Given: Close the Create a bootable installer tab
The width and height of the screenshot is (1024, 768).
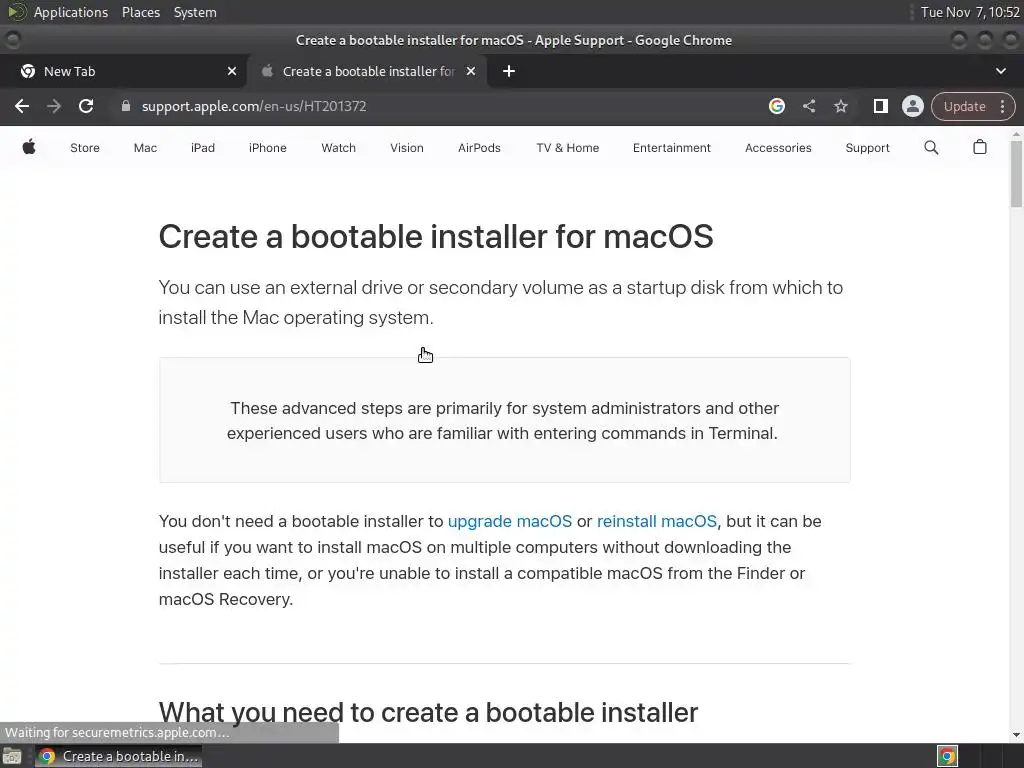Looking at the screenshot, I should click(471, 71).
